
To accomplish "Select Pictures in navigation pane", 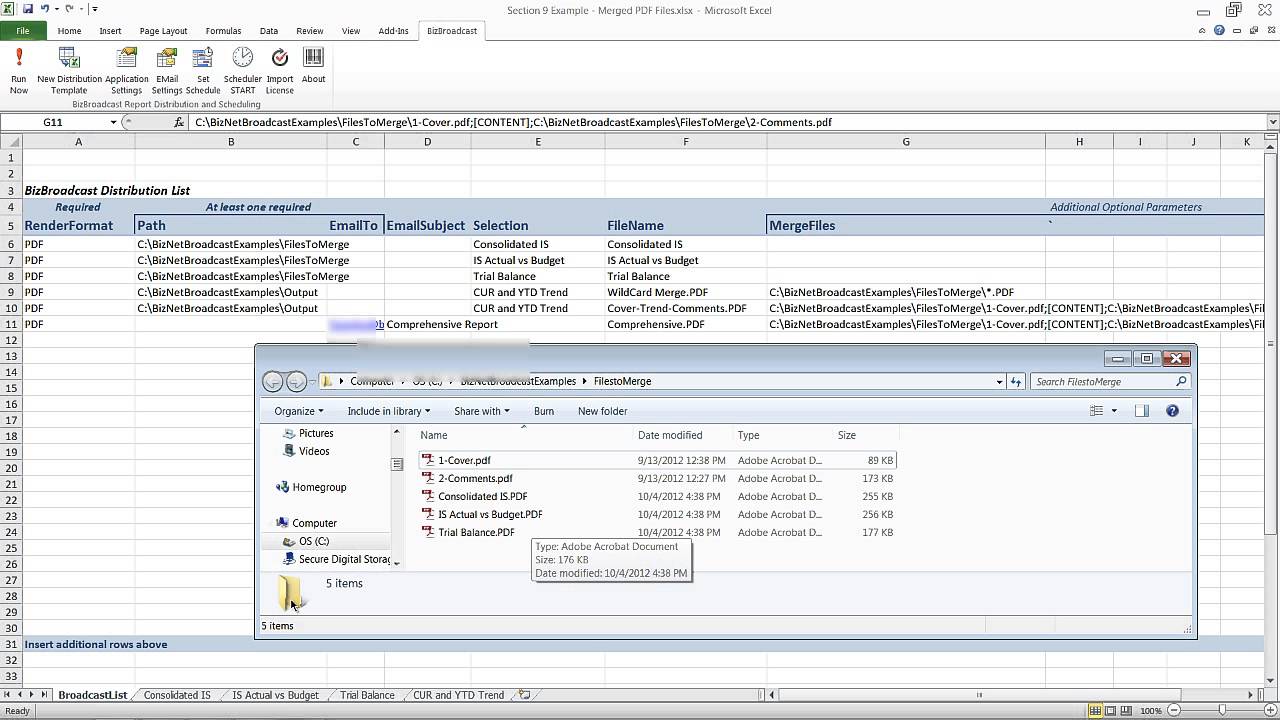I will (x=316, y=433).
